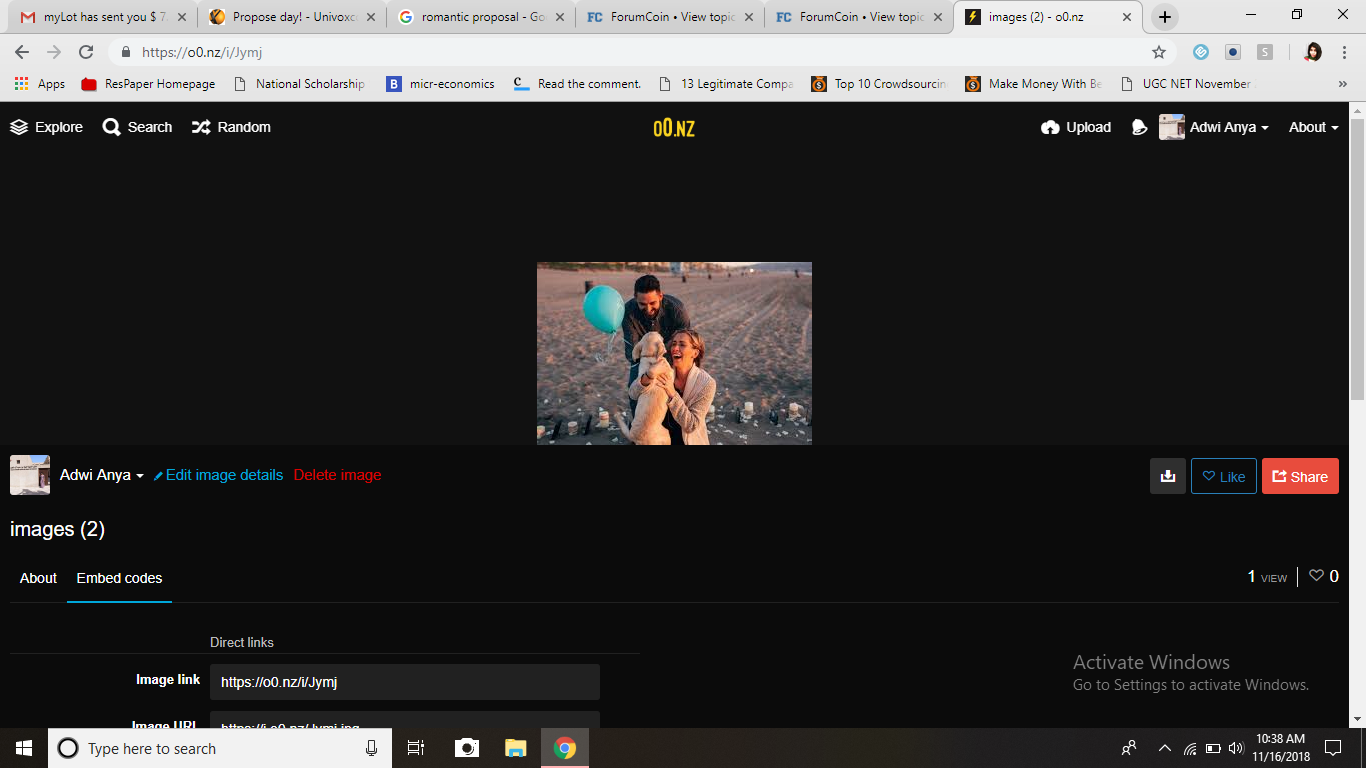The height and width of the screenshot is (768, 1366).
Task: Reload the current page
Action: (x=86, y=52)
